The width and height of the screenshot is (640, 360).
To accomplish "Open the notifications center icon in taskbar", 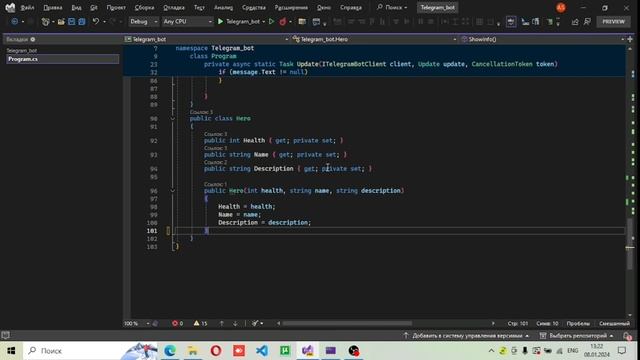I will tap(622, 351).
